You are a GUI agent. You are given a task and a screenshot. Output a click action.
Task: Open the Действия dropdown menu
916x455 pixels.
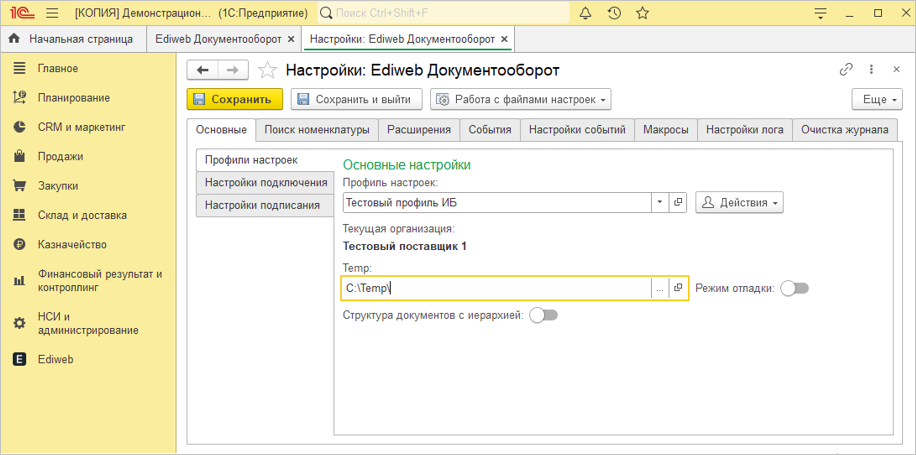coord(739,202)
